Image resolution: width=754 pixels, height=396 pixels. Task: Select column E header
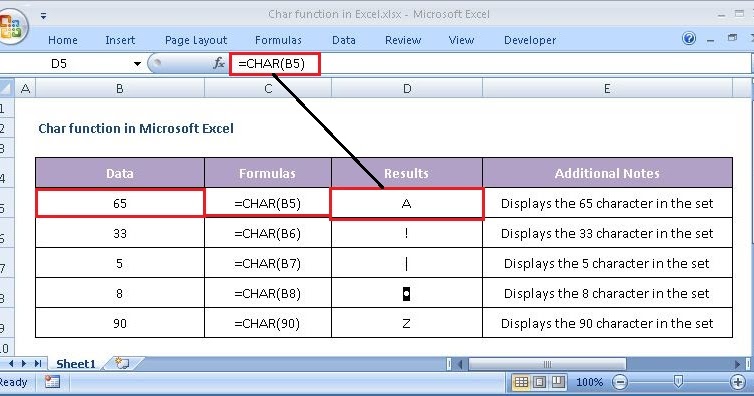(607, 89)
